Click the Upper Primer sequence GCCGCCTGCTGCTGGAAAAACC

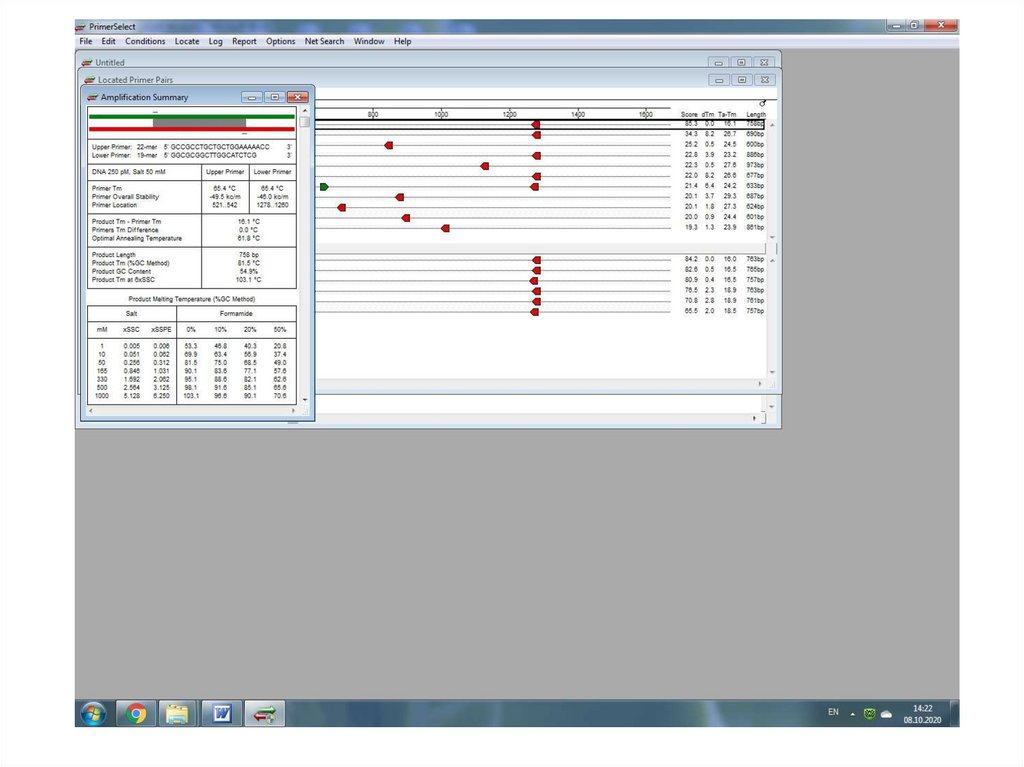tap(219, 147)
